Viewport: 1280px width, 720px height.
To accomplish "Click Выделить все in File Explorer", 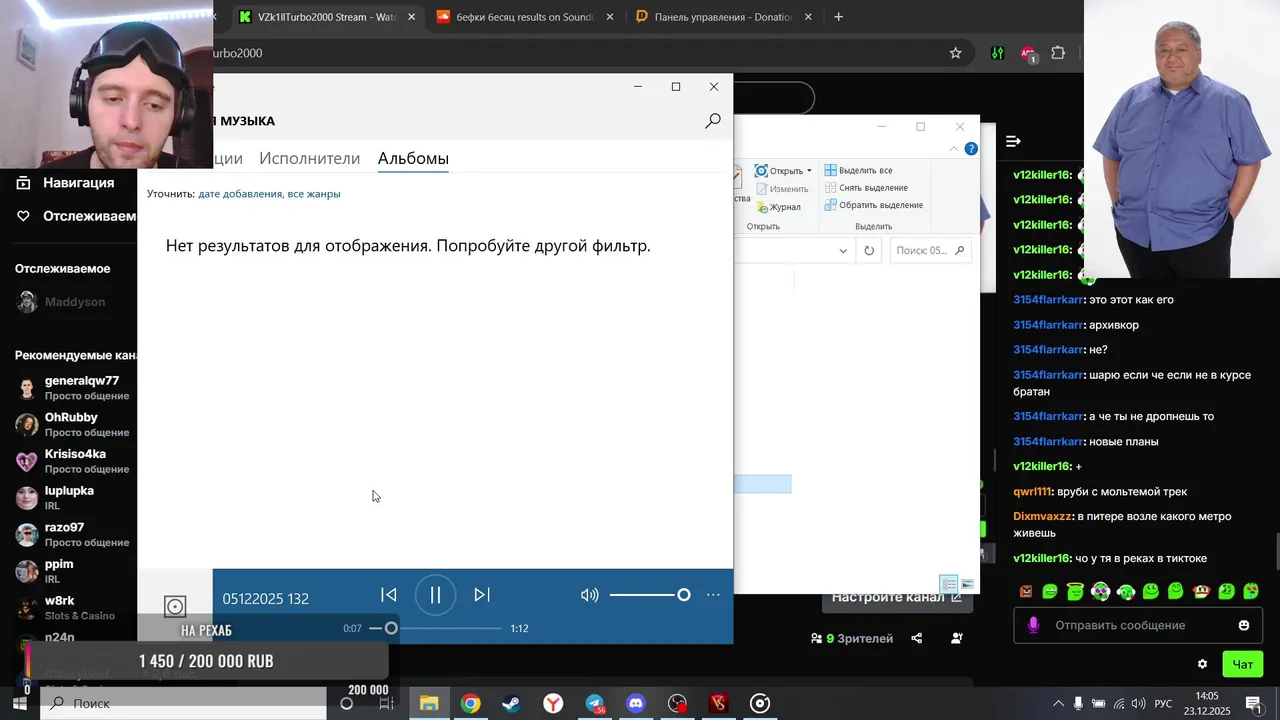I will (859, 171).
